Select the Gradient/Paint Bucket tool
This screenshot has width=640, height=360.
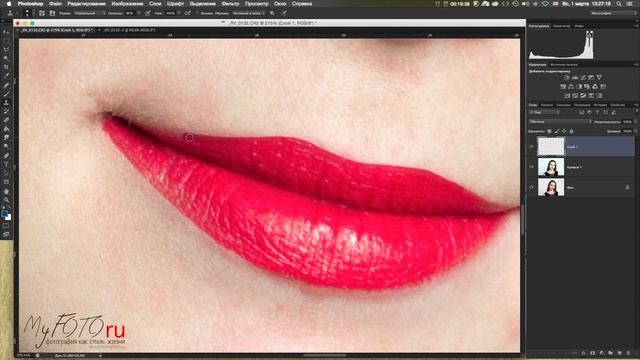[x=6, y=129]
